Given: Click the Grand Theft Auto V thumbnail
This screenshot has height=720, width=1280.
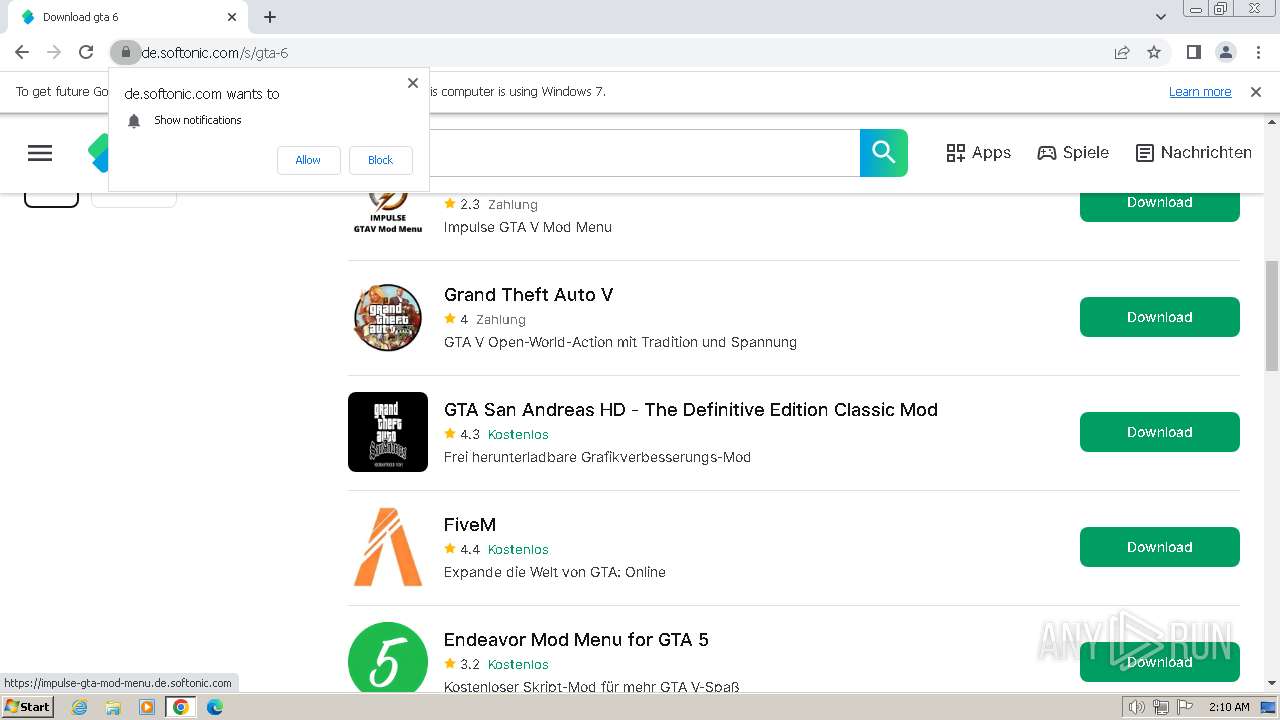Looking at the screenshot, I should point(388,317).
